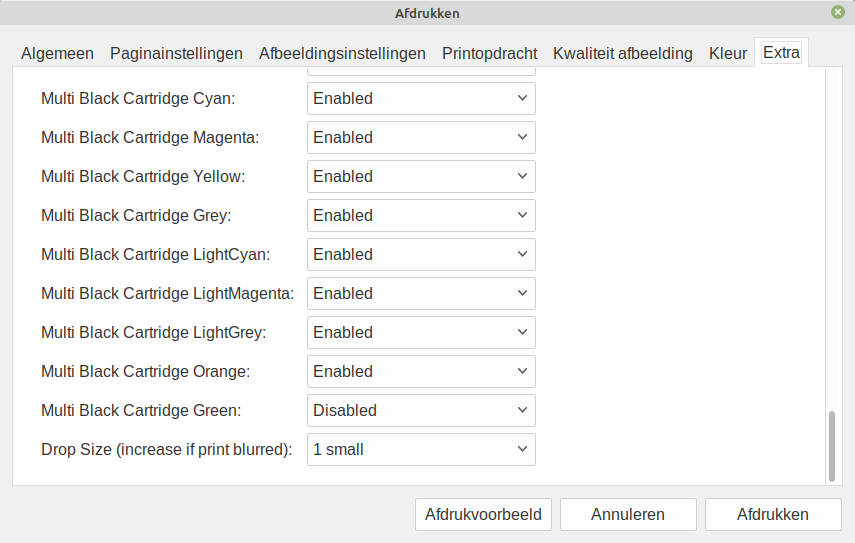
Task: Go to the Afbeeldingsinstellingen tab
Action: (342, 53)
